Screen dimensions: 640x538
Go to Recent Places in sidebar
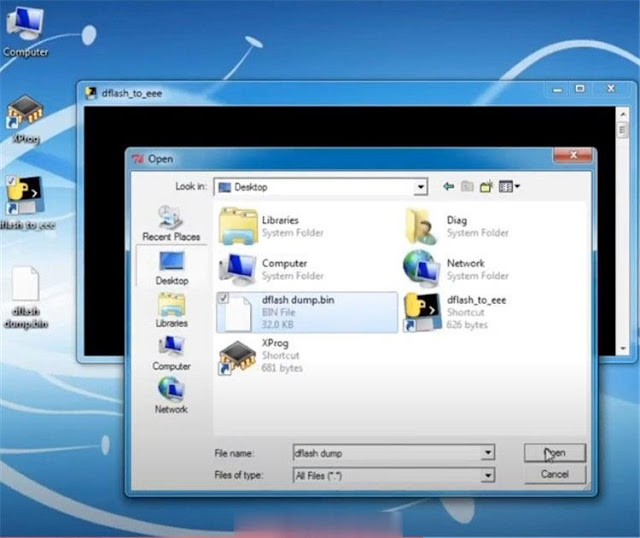click(171, 223)
